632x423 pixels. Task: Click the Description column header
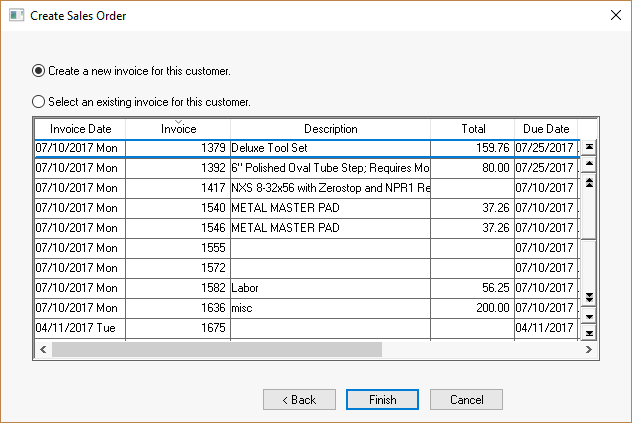tap(330, 129)
